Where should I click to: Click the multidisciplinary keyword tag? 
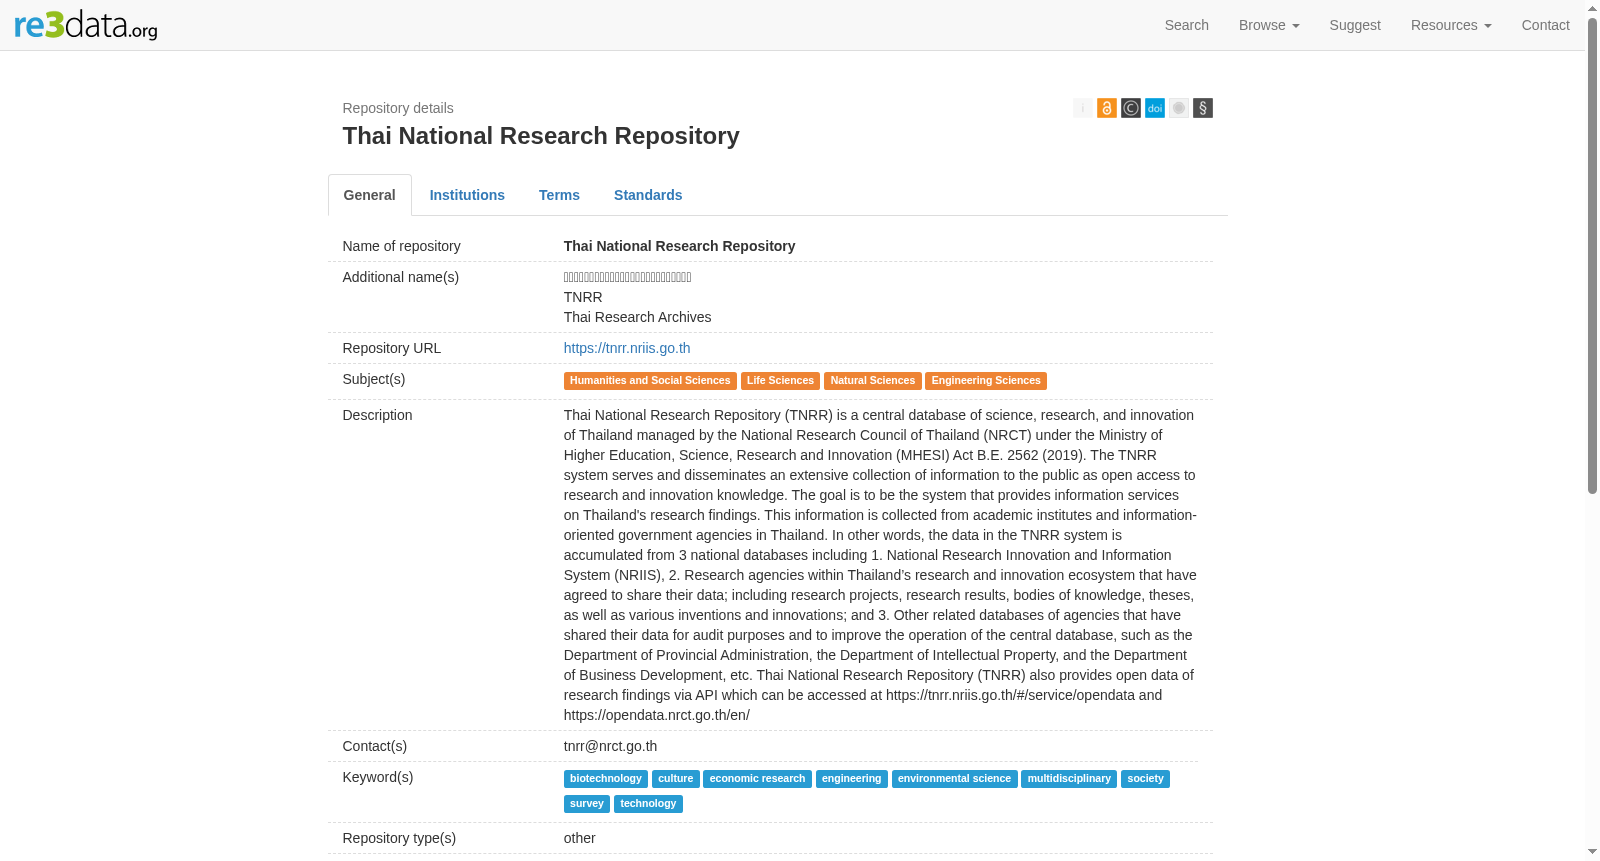(x=1069, y=779)
